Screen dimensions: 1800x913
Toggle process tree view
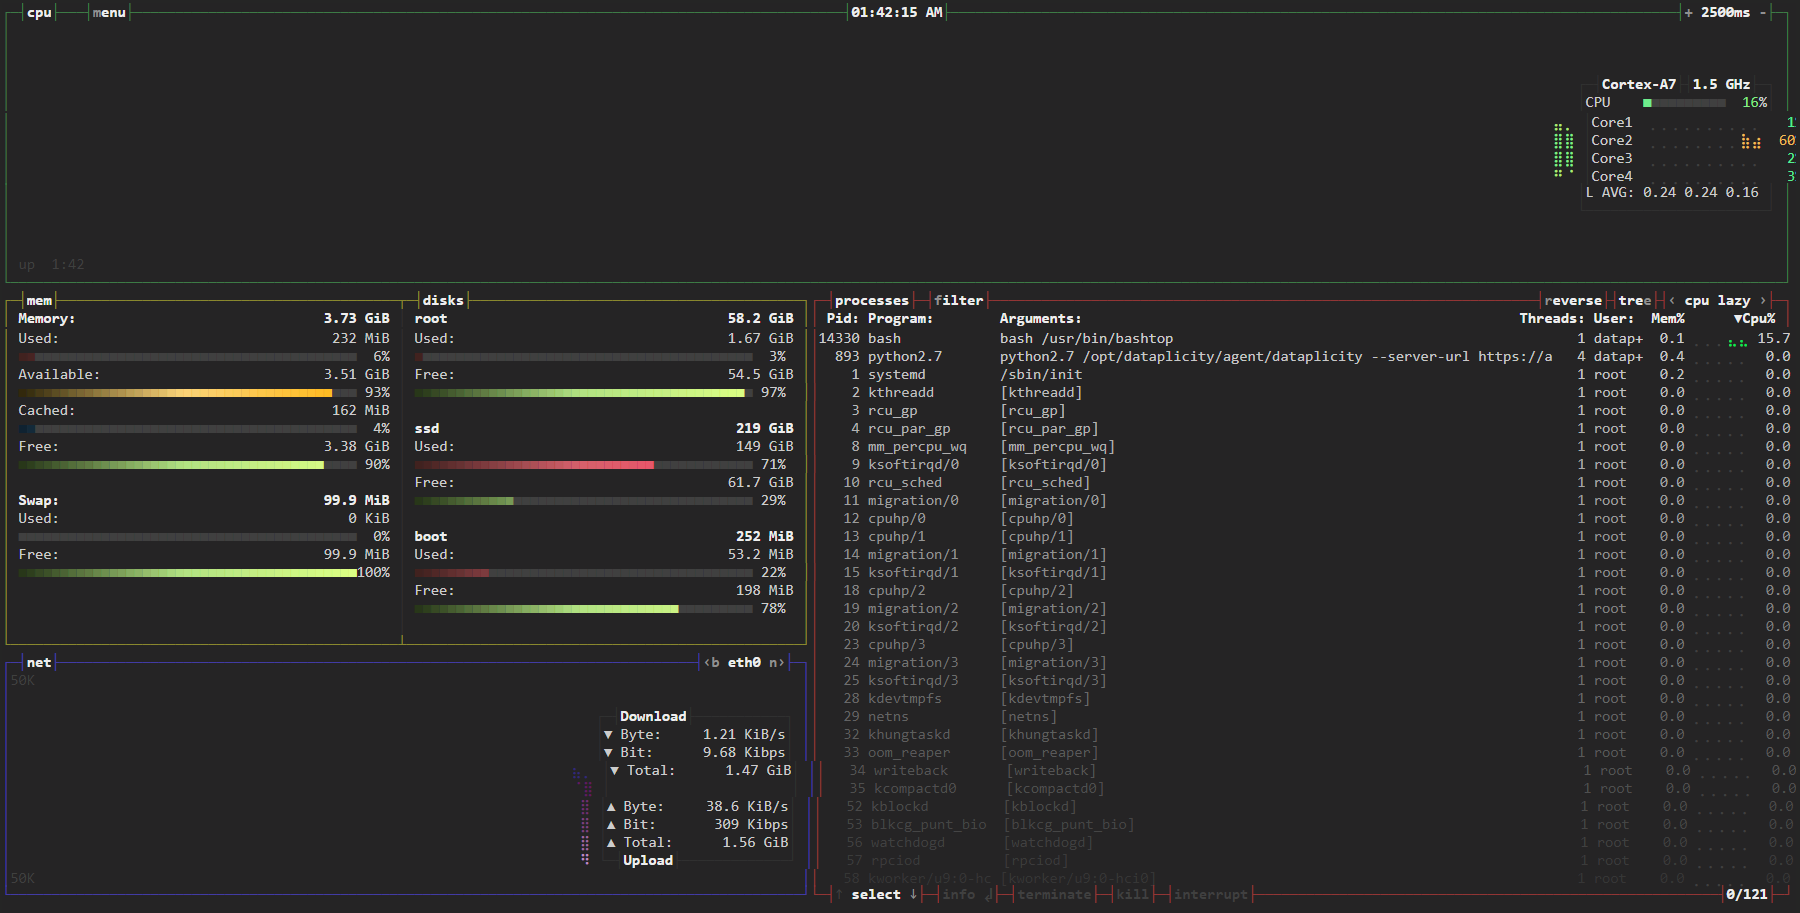pos(1635,301)
